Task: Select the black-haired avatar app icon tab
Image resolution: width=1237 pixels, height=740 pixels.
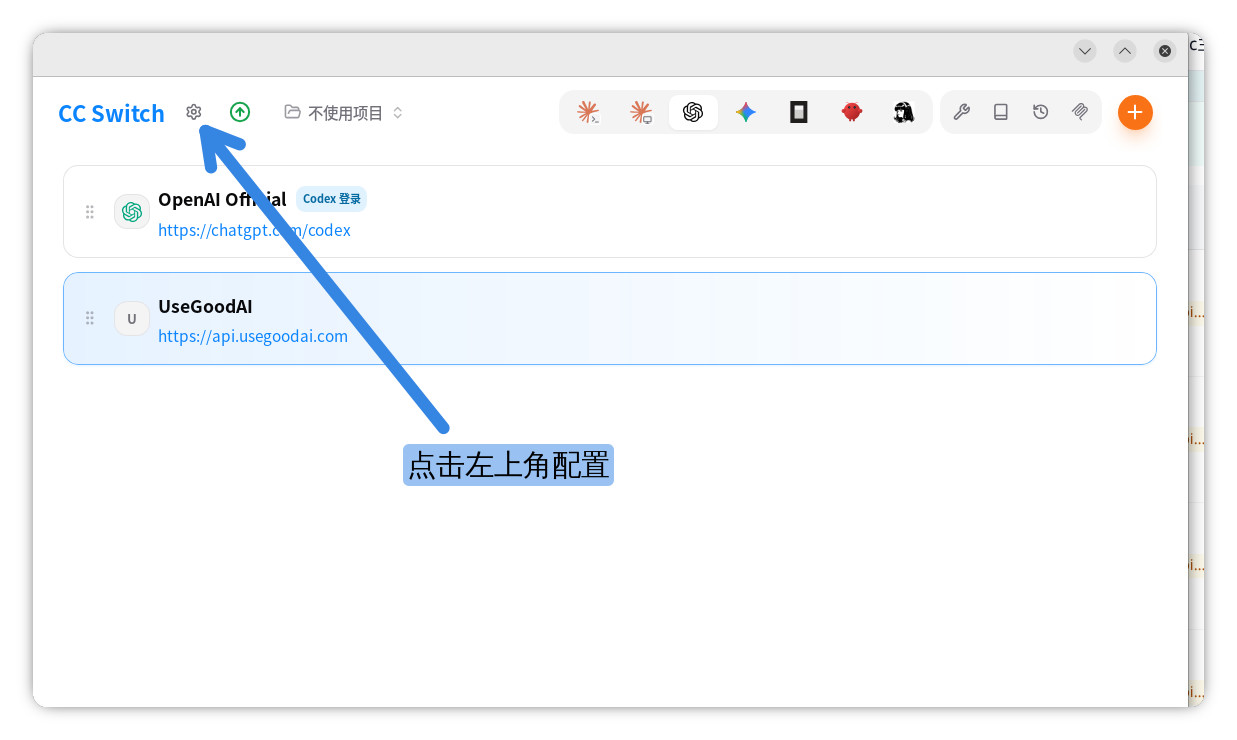Action: tap(904, 112)
